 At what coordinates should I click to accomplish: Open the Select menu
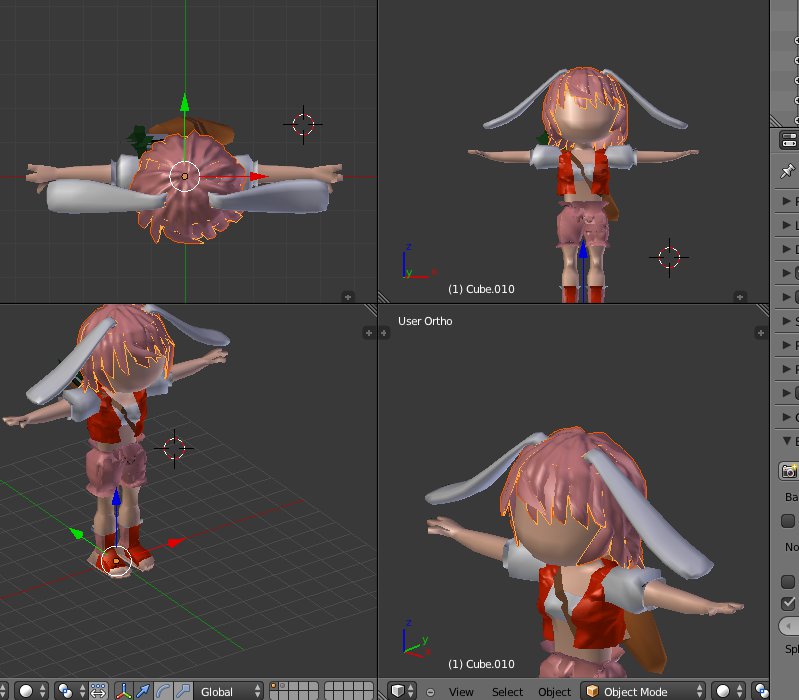[508, 692]
